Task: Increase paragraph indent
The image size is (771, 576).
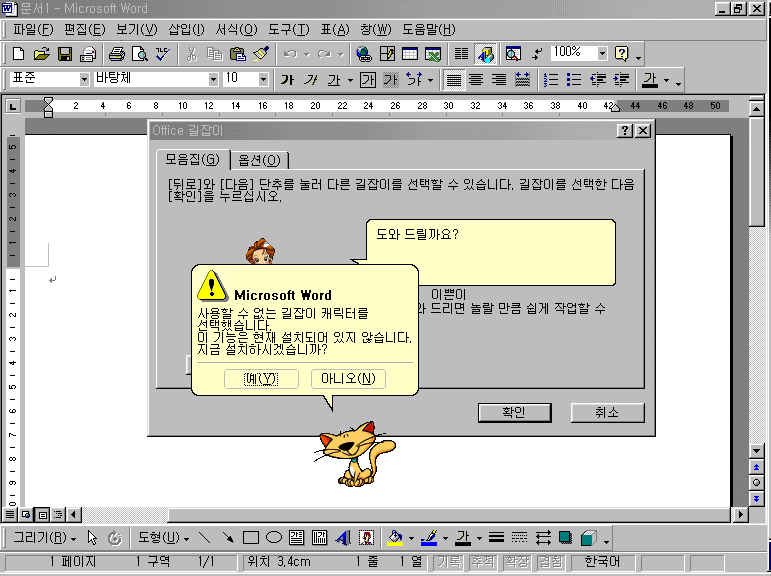Action: coord(622,80)
